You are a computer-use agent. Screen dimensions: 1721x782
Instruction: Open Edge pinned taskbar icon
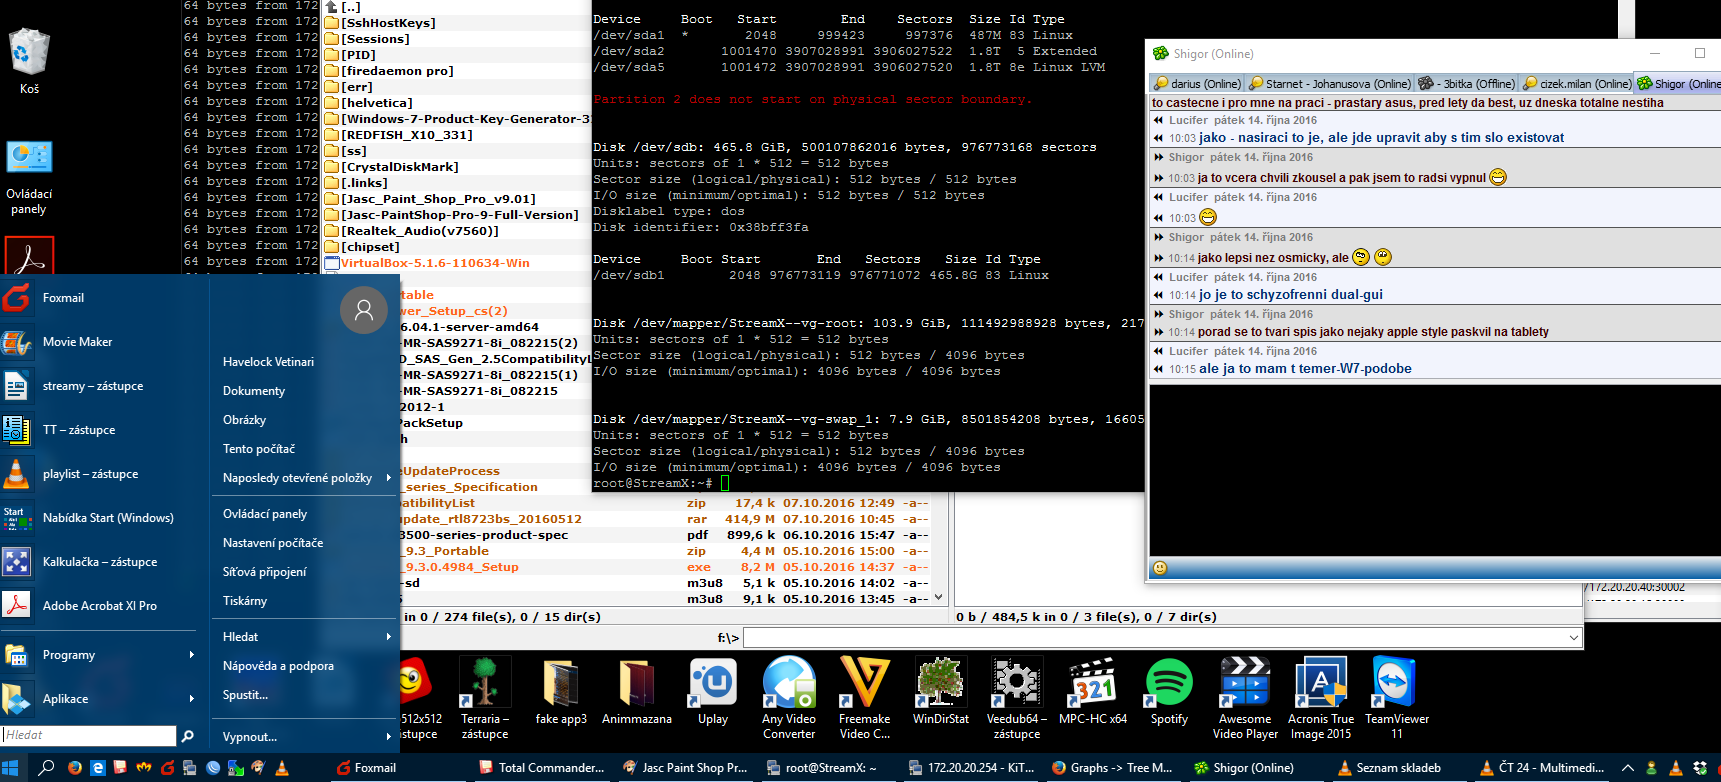click(x=97, y=768)
